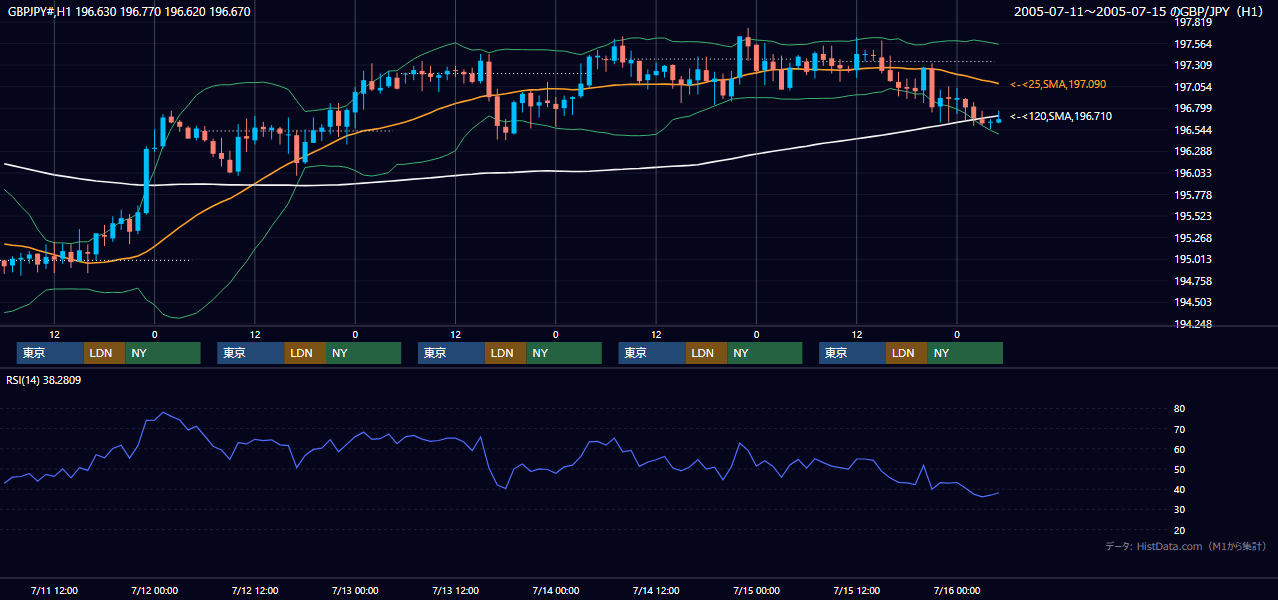The width and height of the screenshot is (1278, 600).
Task: Click the HistData.com data source credit
Action: 1186,547
